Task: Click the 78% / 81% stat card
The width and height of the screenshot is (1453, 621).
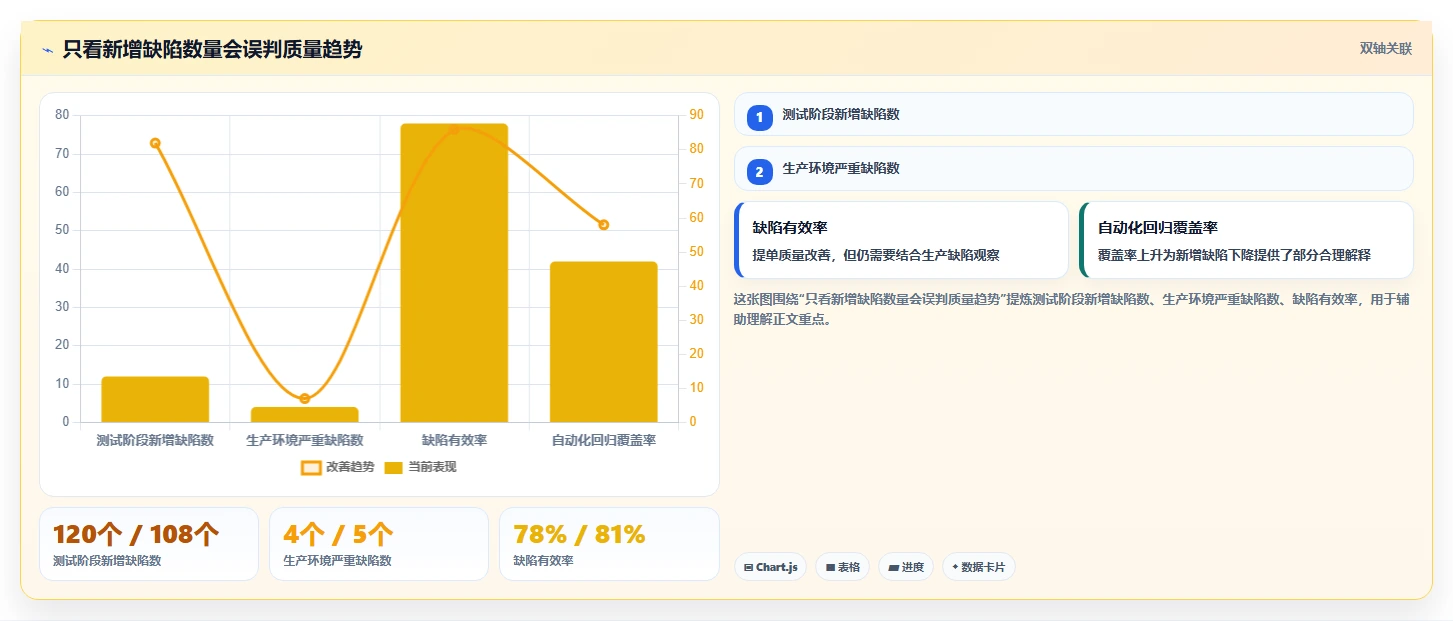Action: pyautogui.click(x=609, y=544)
